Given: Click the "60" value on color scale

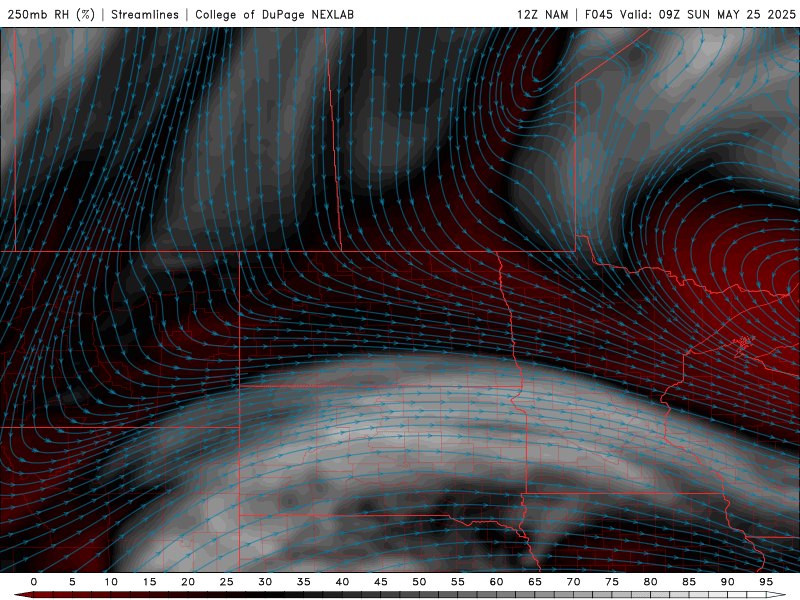Looking at the screenshot, I should 496,582.
